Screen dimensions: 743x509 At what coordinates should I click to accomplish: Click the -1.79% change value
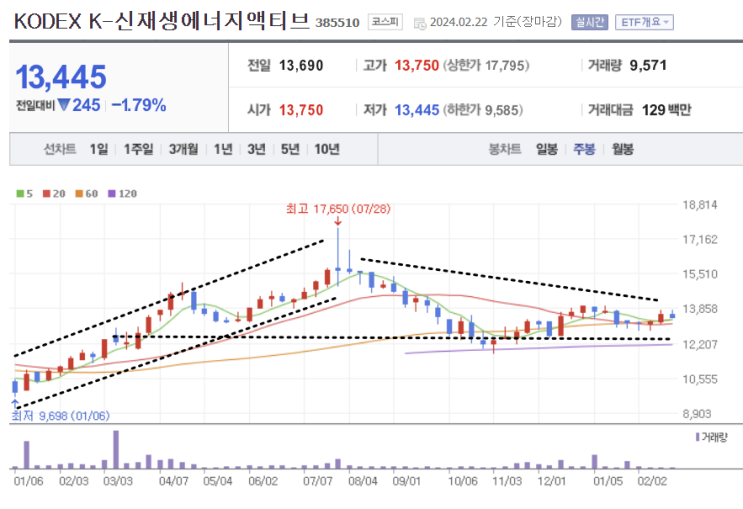[x=139, y=105]
